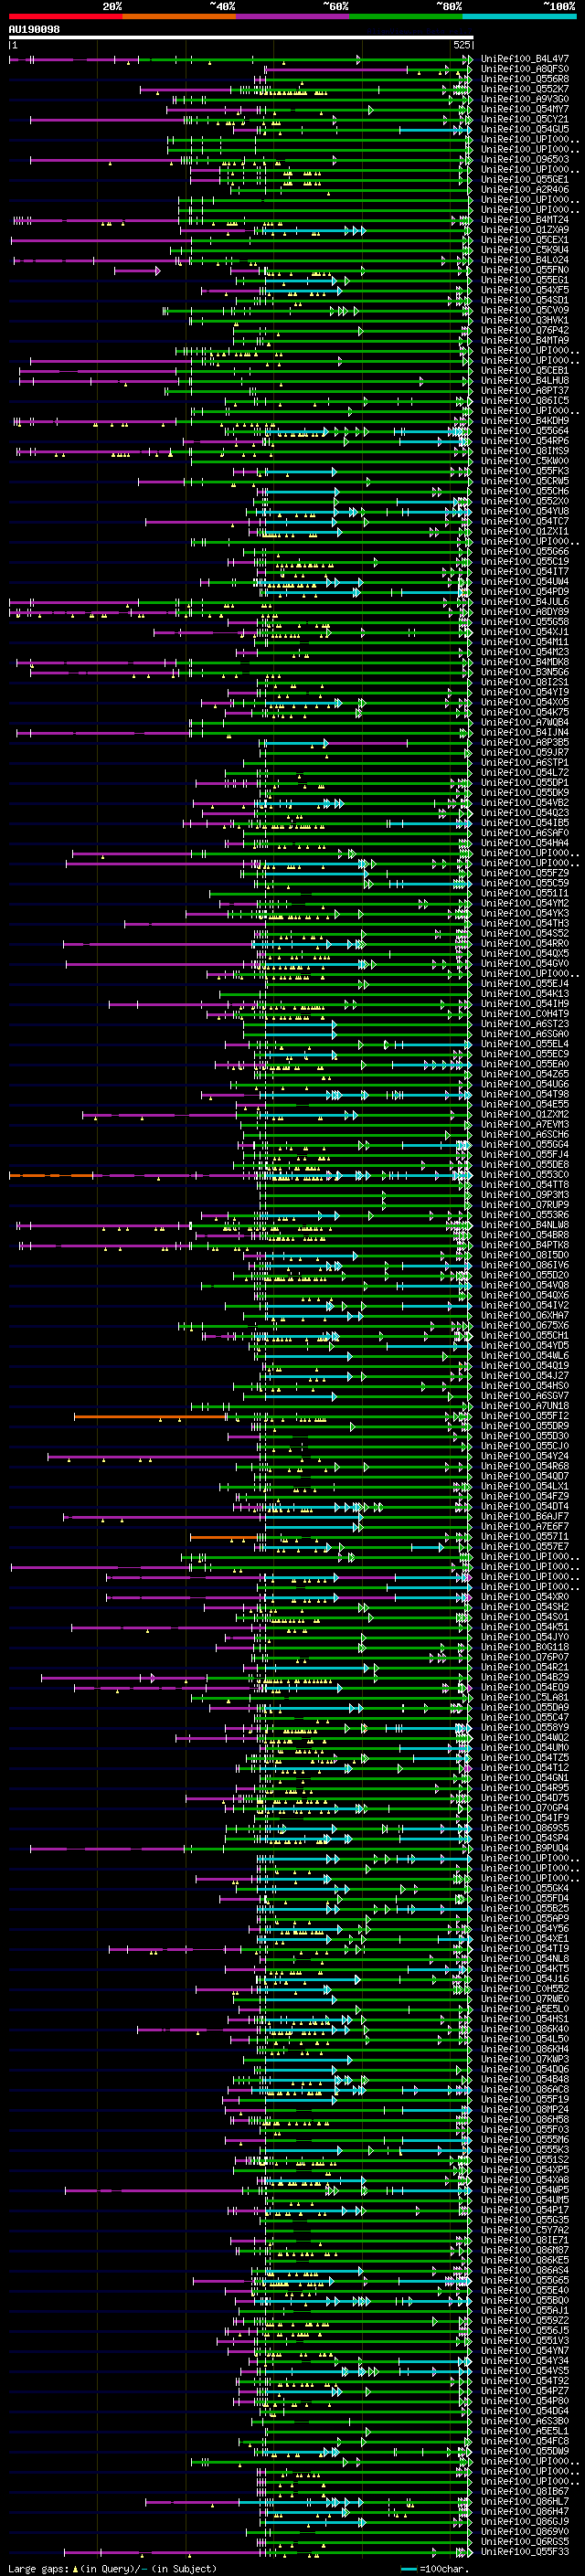Viewport: 585px width, 2576px height.
Task: Select the UniRef100_Q54GU5 label
Action: pos(525,129)
